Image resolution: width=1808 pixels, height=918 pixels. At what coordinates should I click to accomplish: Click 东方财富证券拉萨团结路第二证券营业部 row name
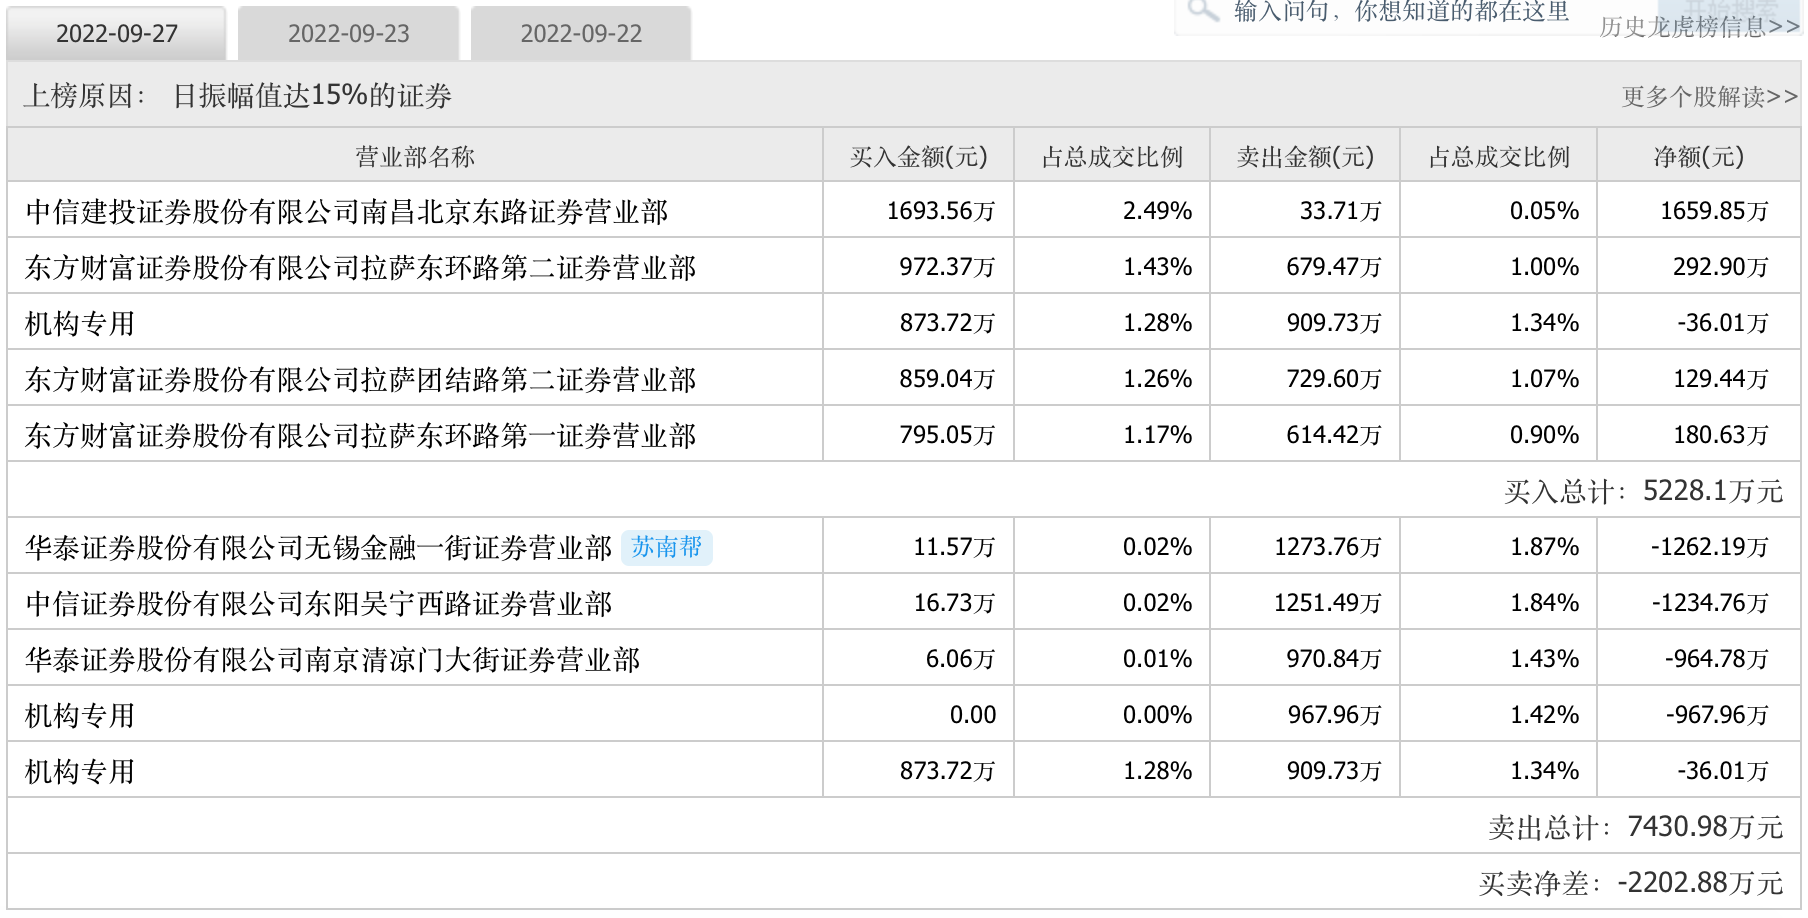pyautogui.click(x=360, y=380)
